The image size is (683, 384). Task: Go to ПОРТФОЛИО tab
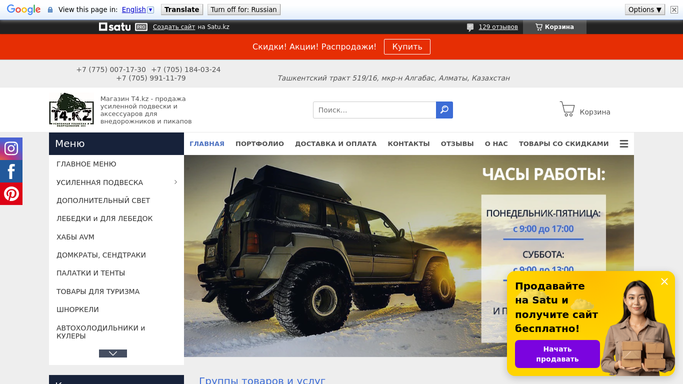260,144
